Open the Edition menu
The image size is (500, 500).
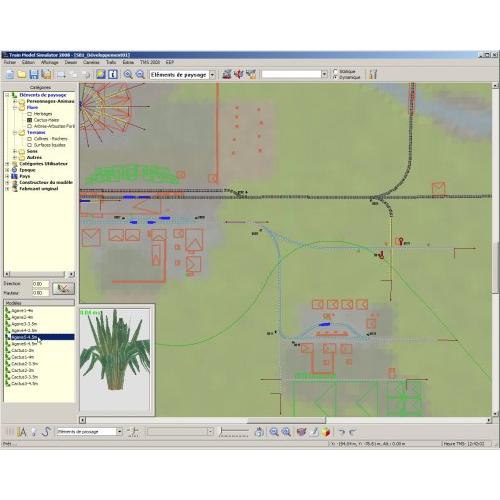(28, 62)
